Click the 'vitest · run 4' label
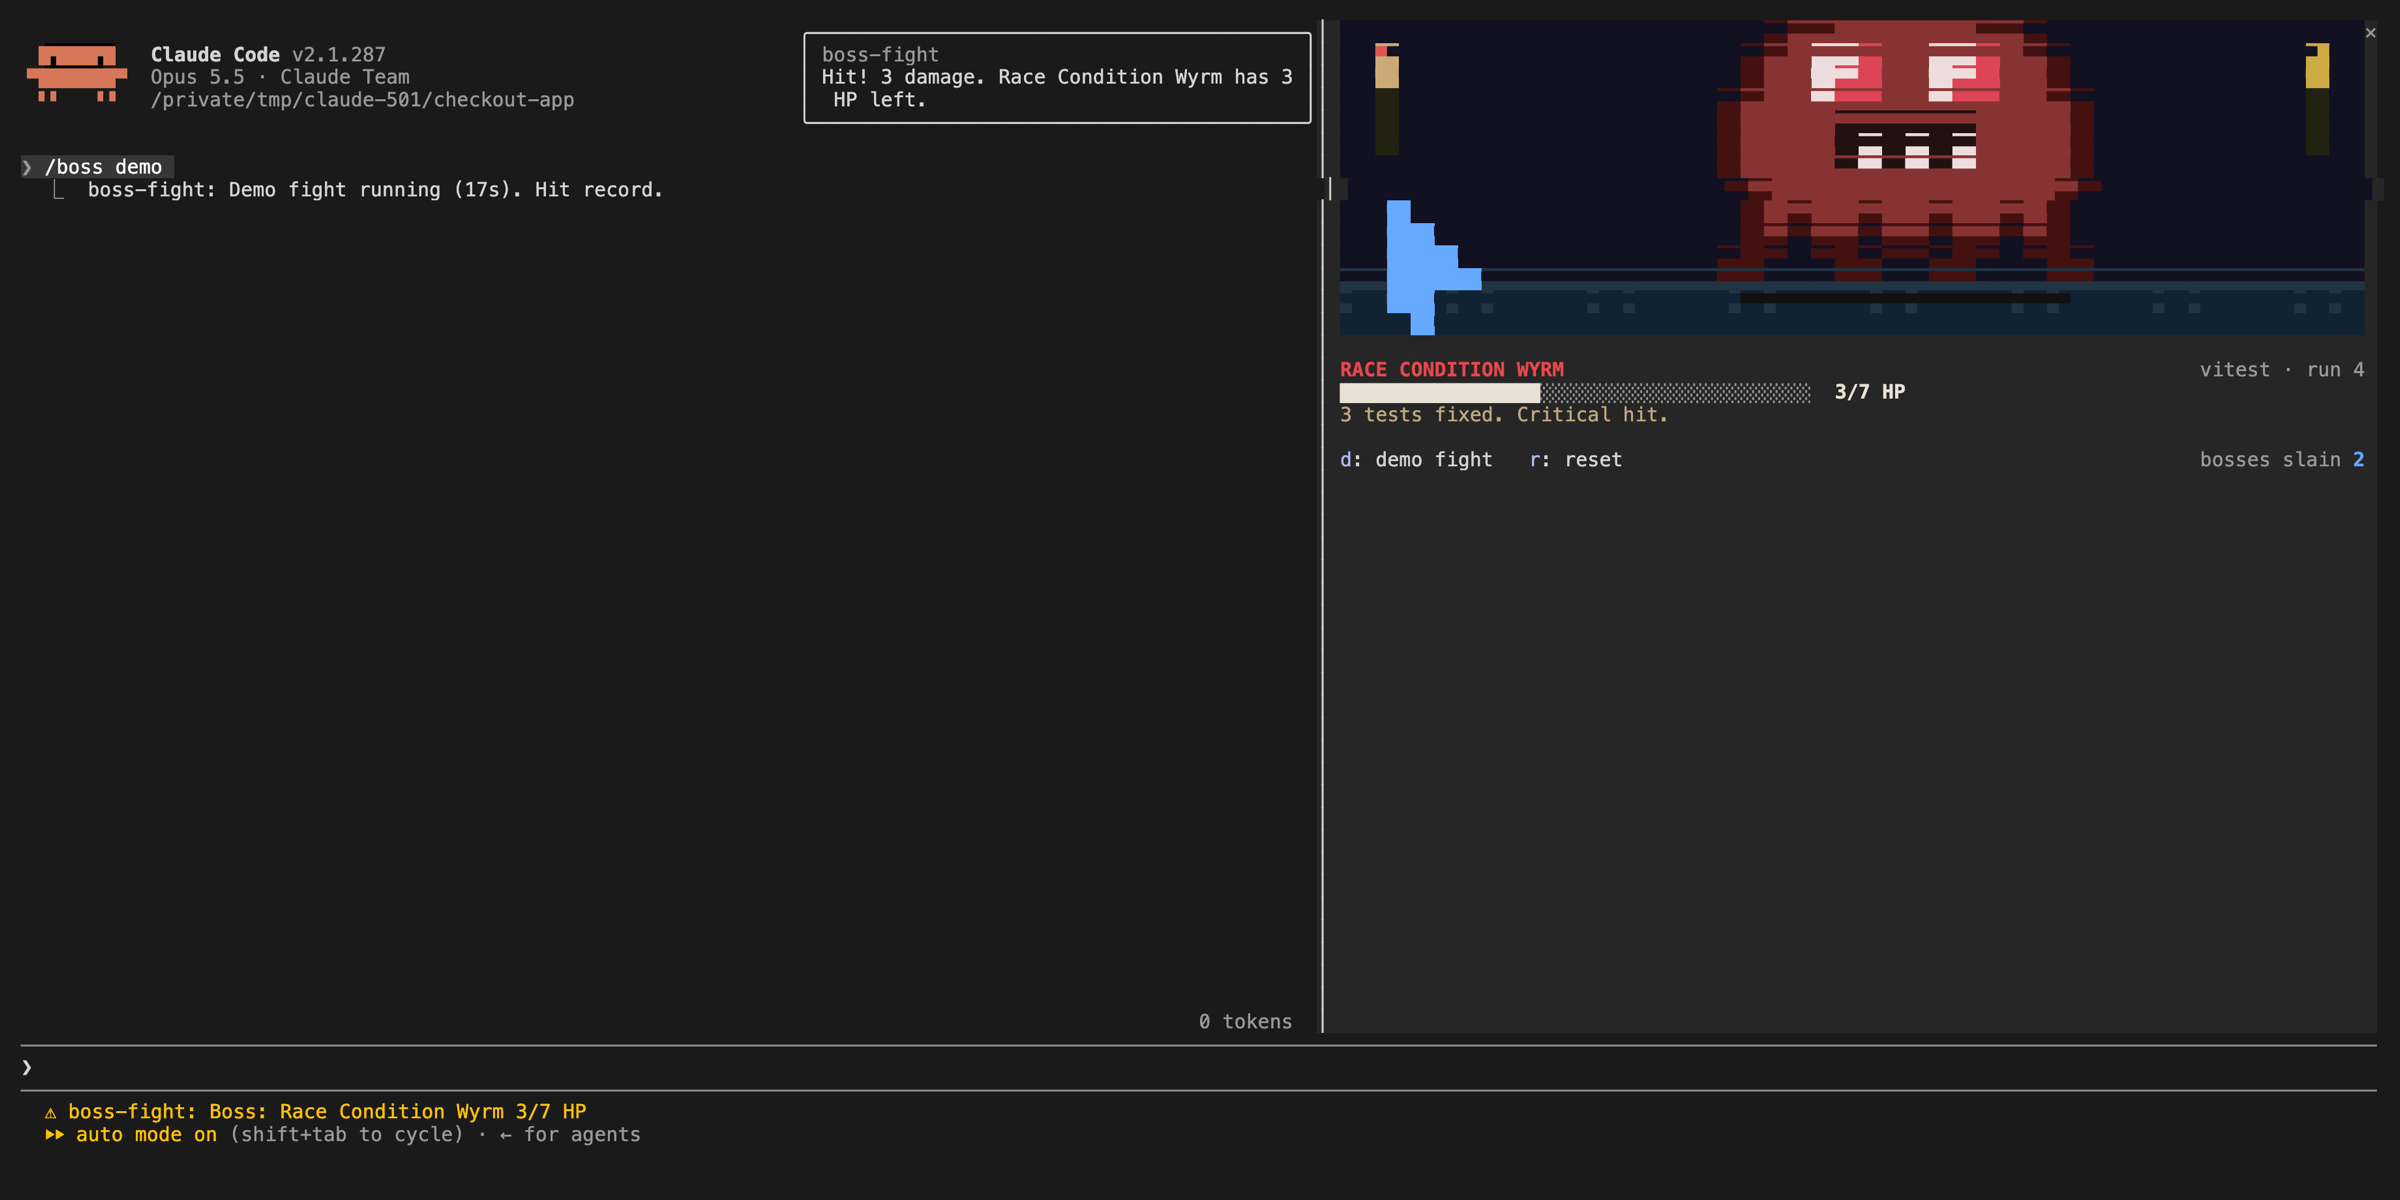 (x=2282, y=370)
